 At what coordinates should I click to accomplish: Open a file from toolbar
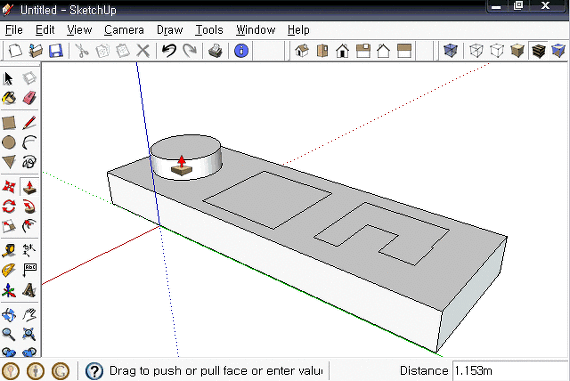pos(36,51)
